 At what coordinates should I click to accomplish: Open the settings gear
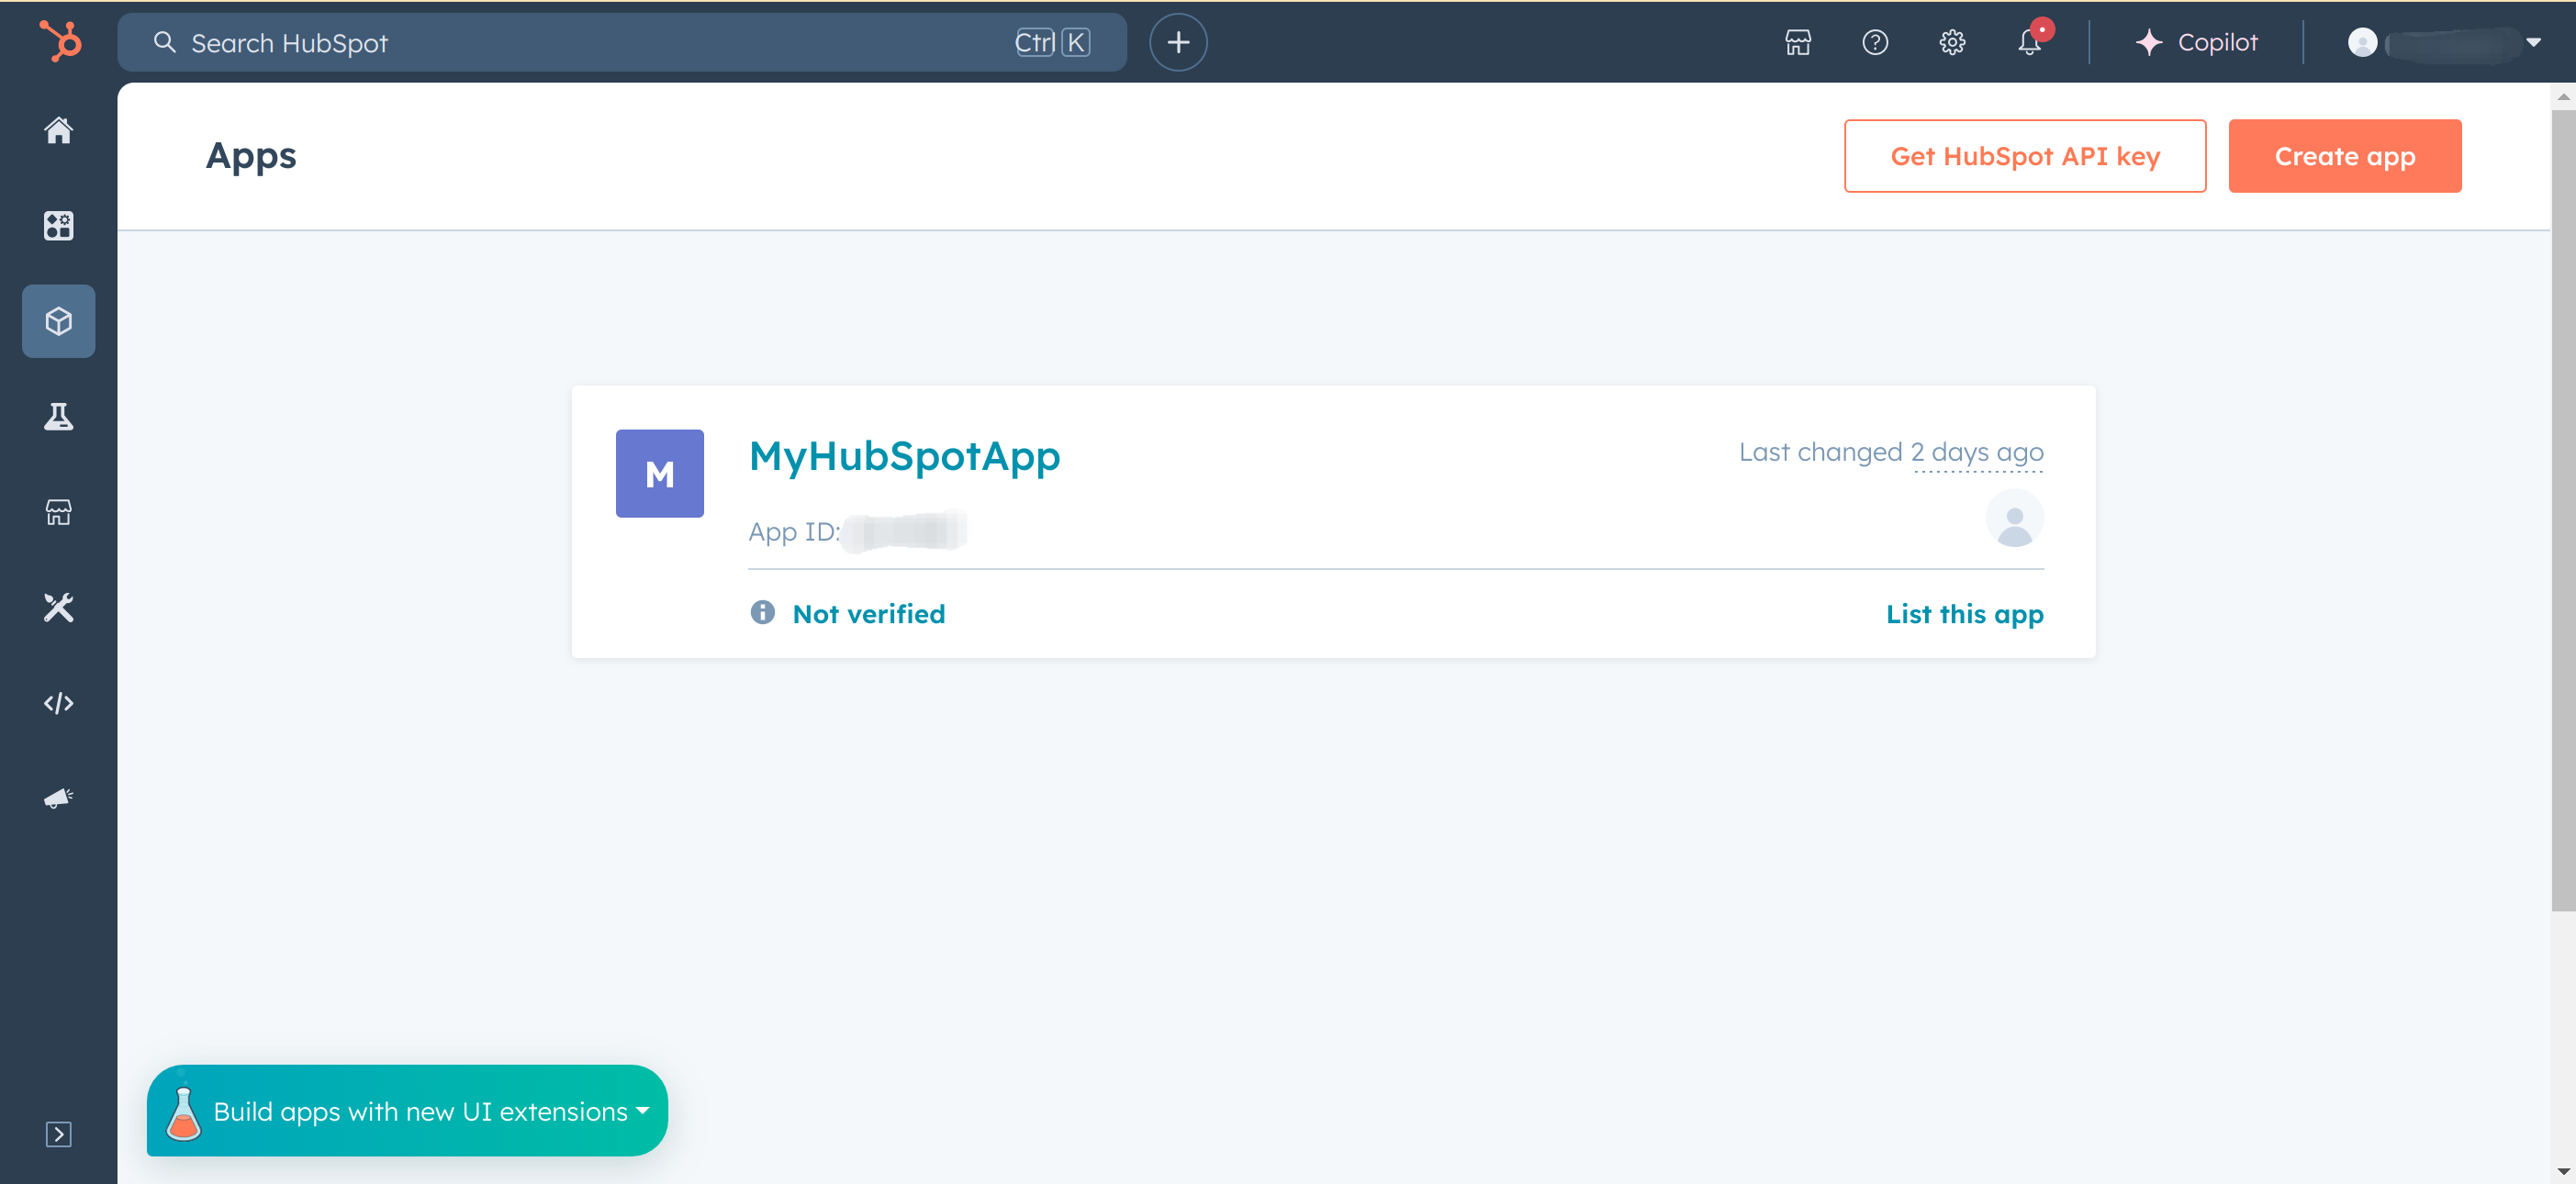[1952, 42]
